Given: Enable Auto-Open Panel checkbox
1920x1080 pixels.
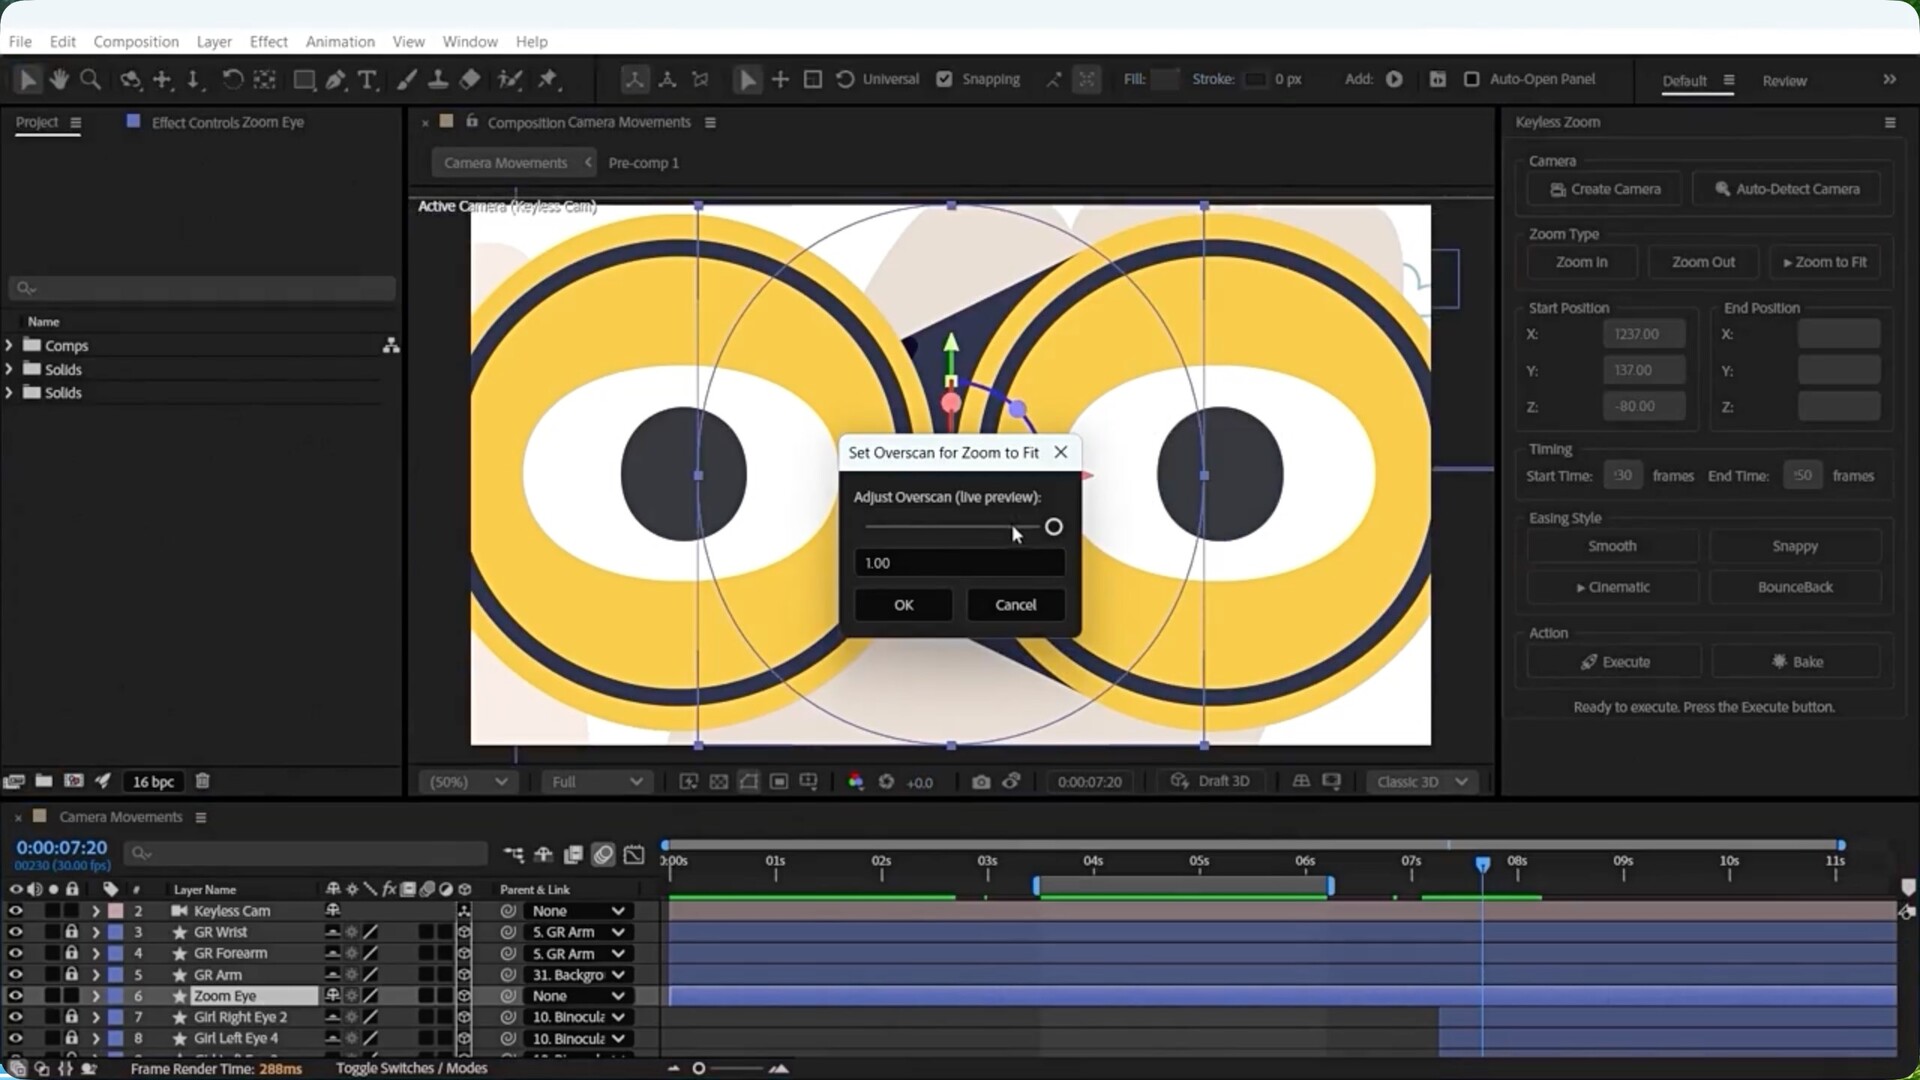Looking at the screenshot, I should click(x=1471, y=79).
